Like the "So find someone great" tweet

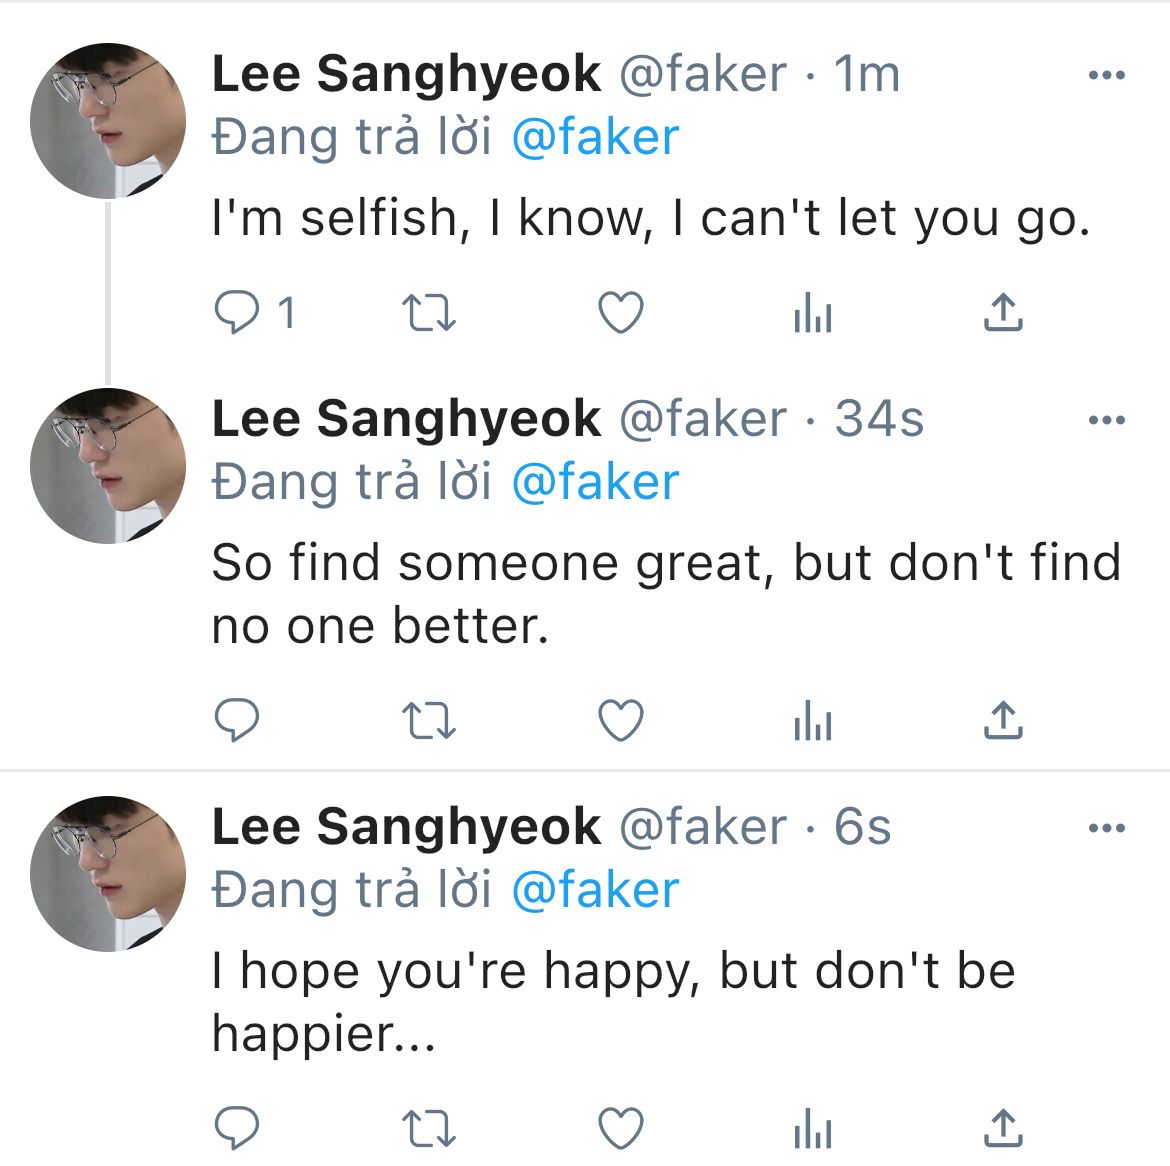point(621,720)
